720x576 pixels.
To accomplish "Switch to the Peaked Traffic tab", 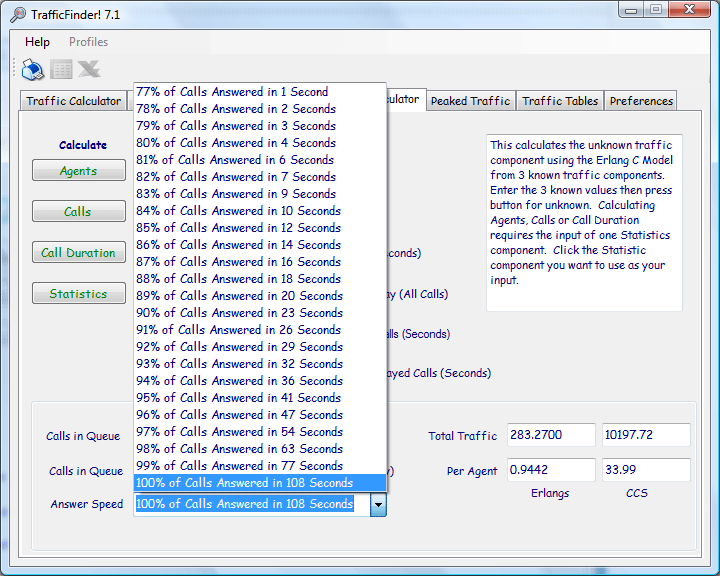I will pyautogui.click(x=471, y=101).
